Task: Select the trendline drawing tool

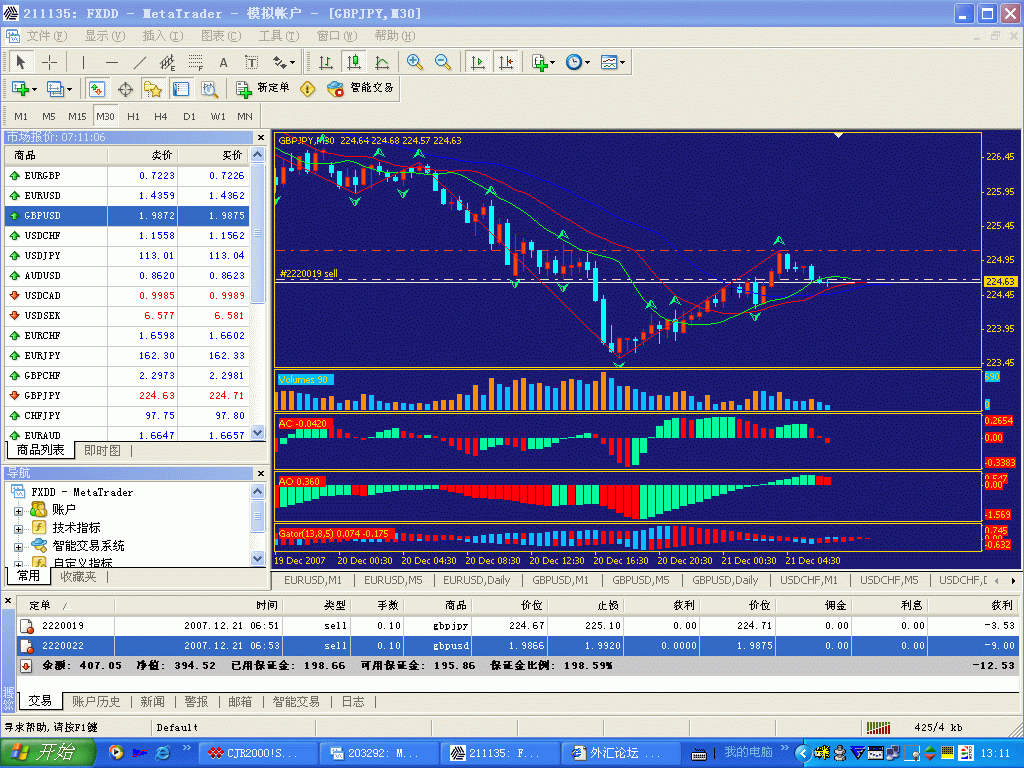Action: (140, 62)
